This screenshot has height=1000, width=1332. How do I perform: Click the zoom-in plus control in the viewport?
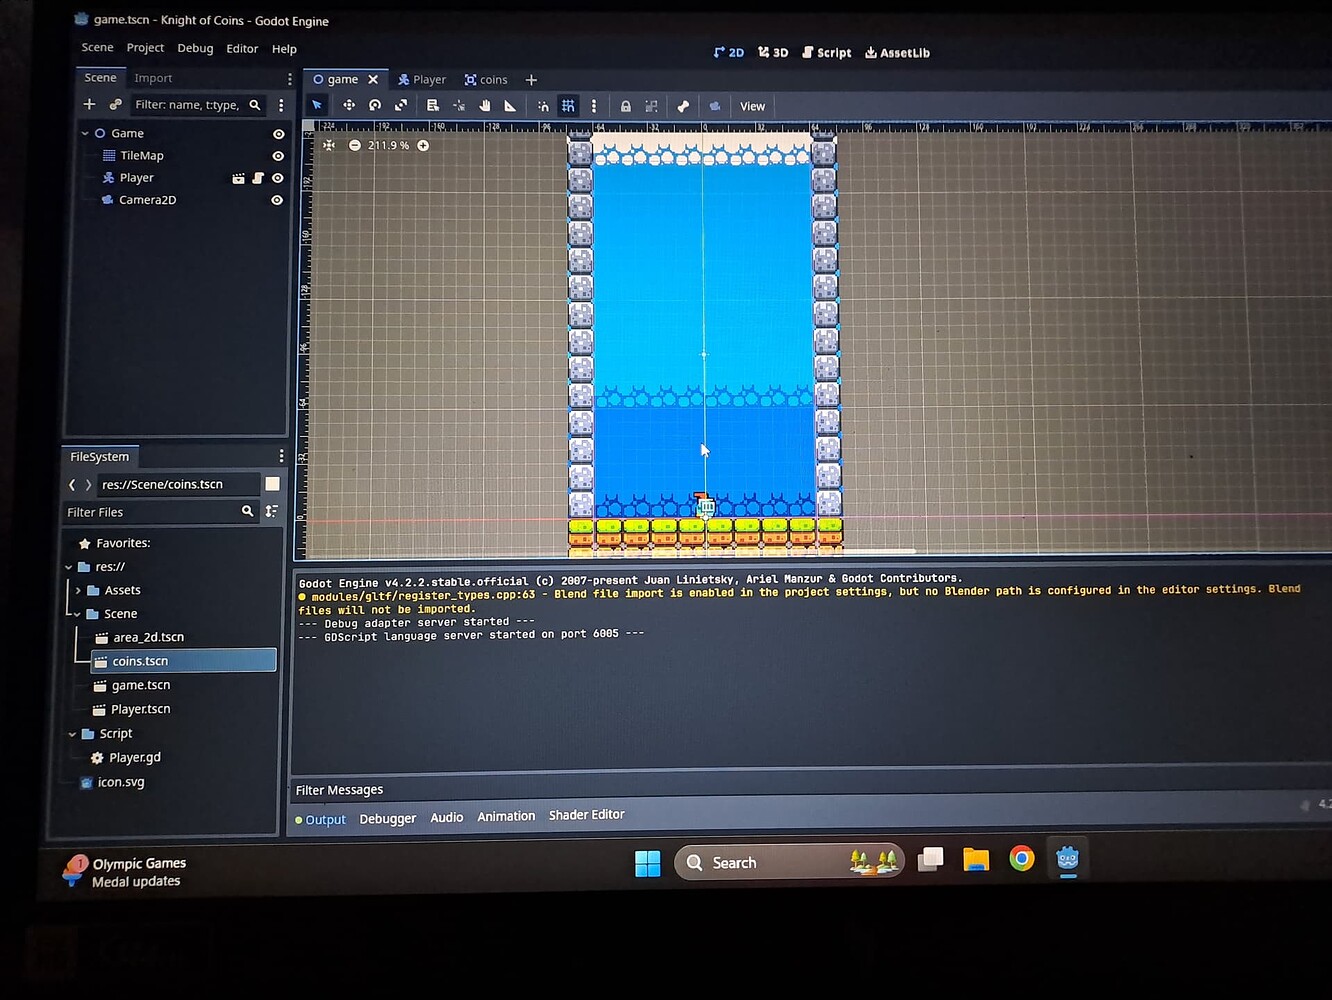pyautogui.click(x=422, y=145)
